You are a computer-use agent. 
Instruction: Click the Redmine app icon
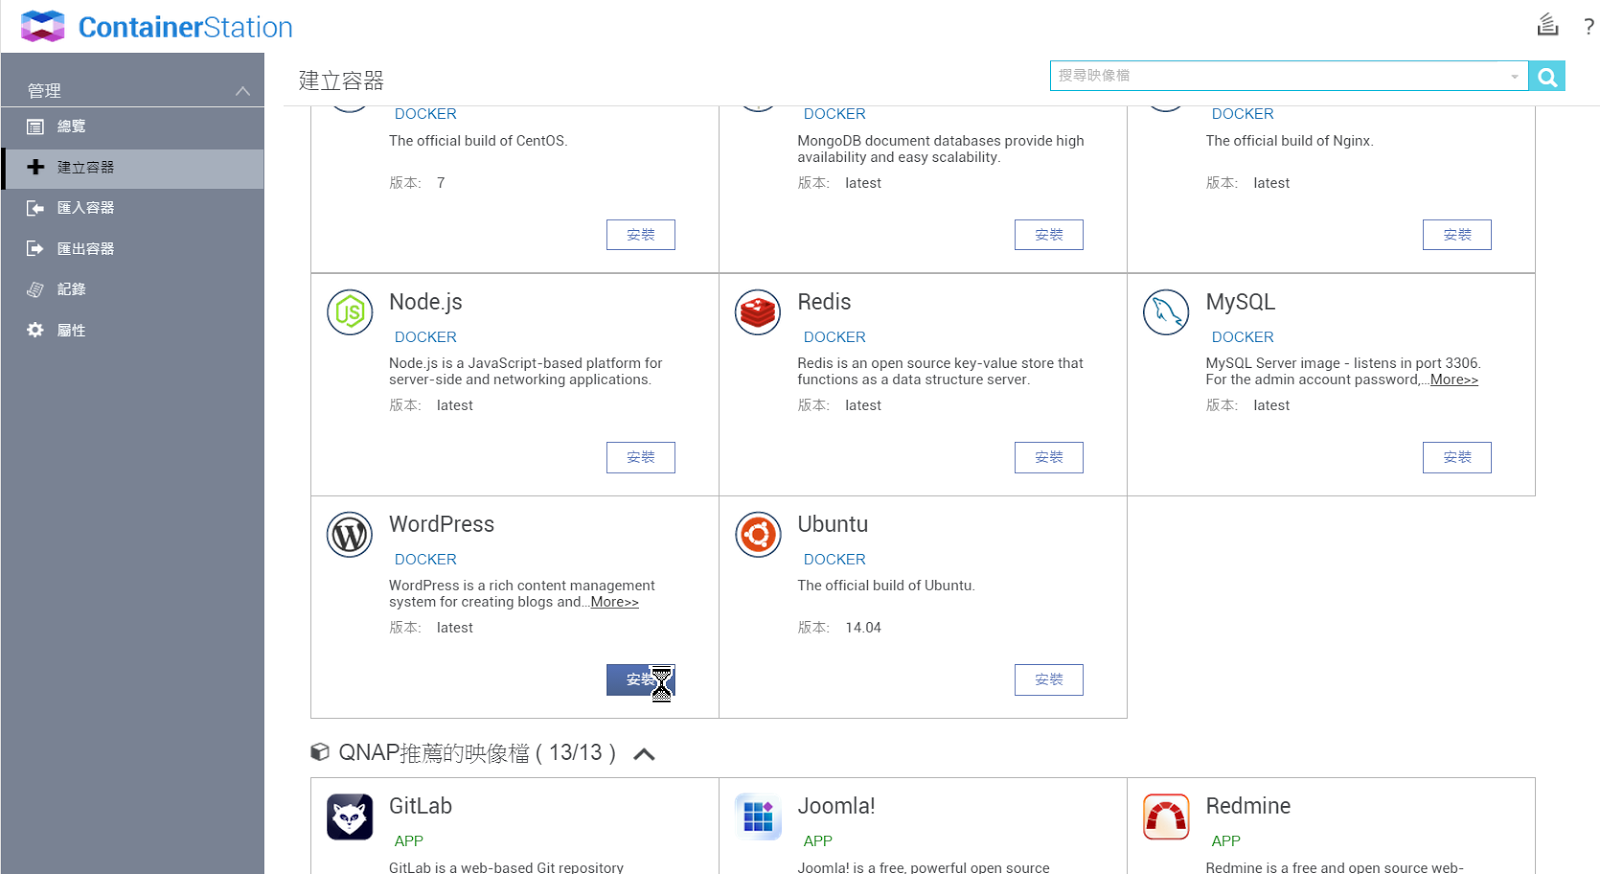coord(1166,817)
